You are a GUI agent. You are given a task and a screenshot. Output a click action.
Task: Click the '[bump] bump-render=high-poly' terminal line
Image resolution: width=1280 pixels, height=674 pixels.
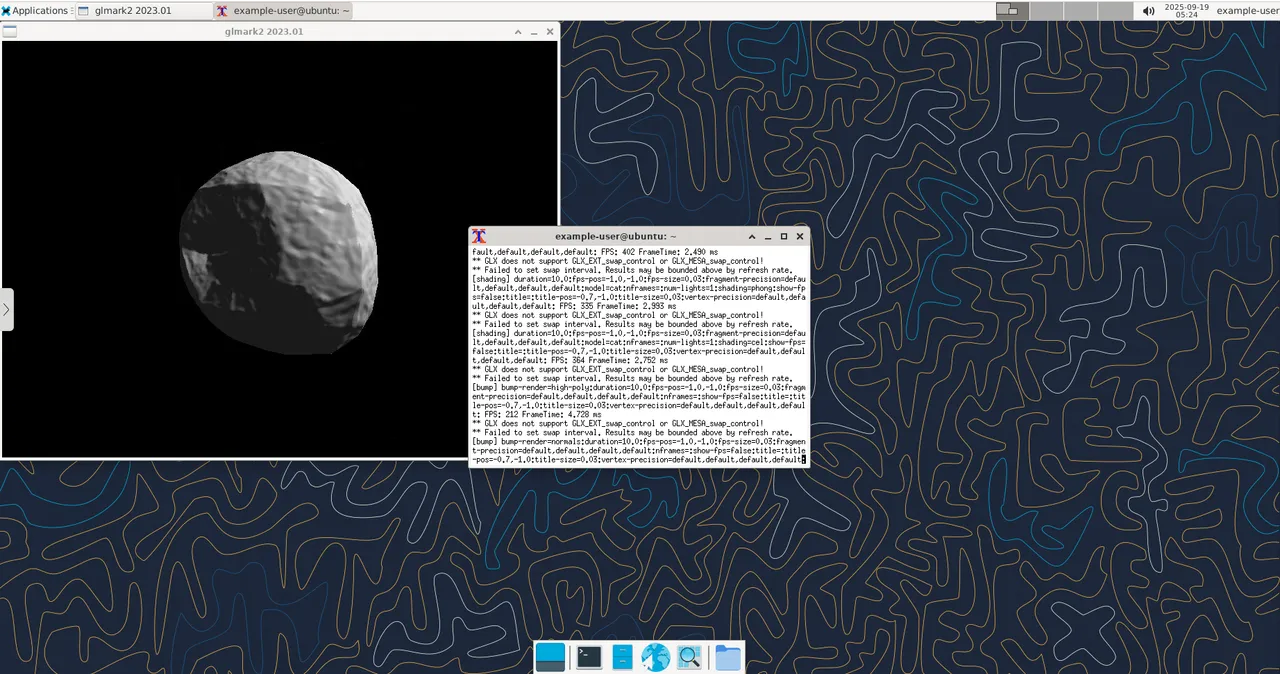pos(638,387)
